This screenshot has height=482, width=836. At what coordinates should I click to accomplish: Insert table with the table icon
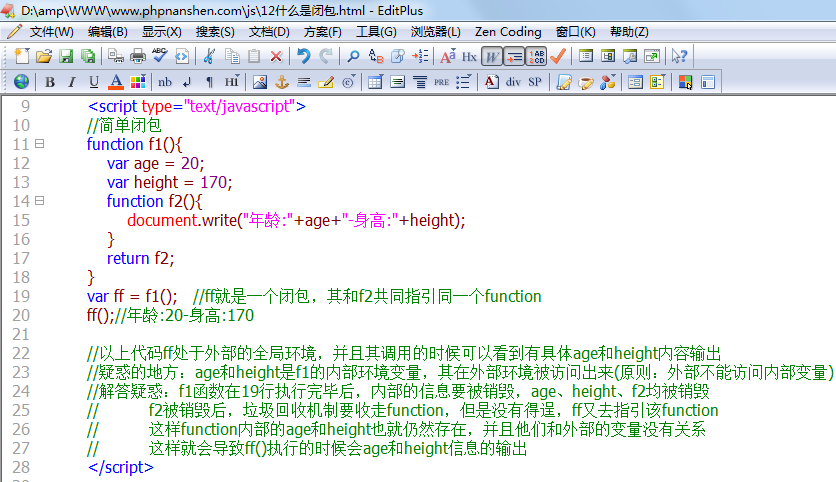click(x=375, y=82)
